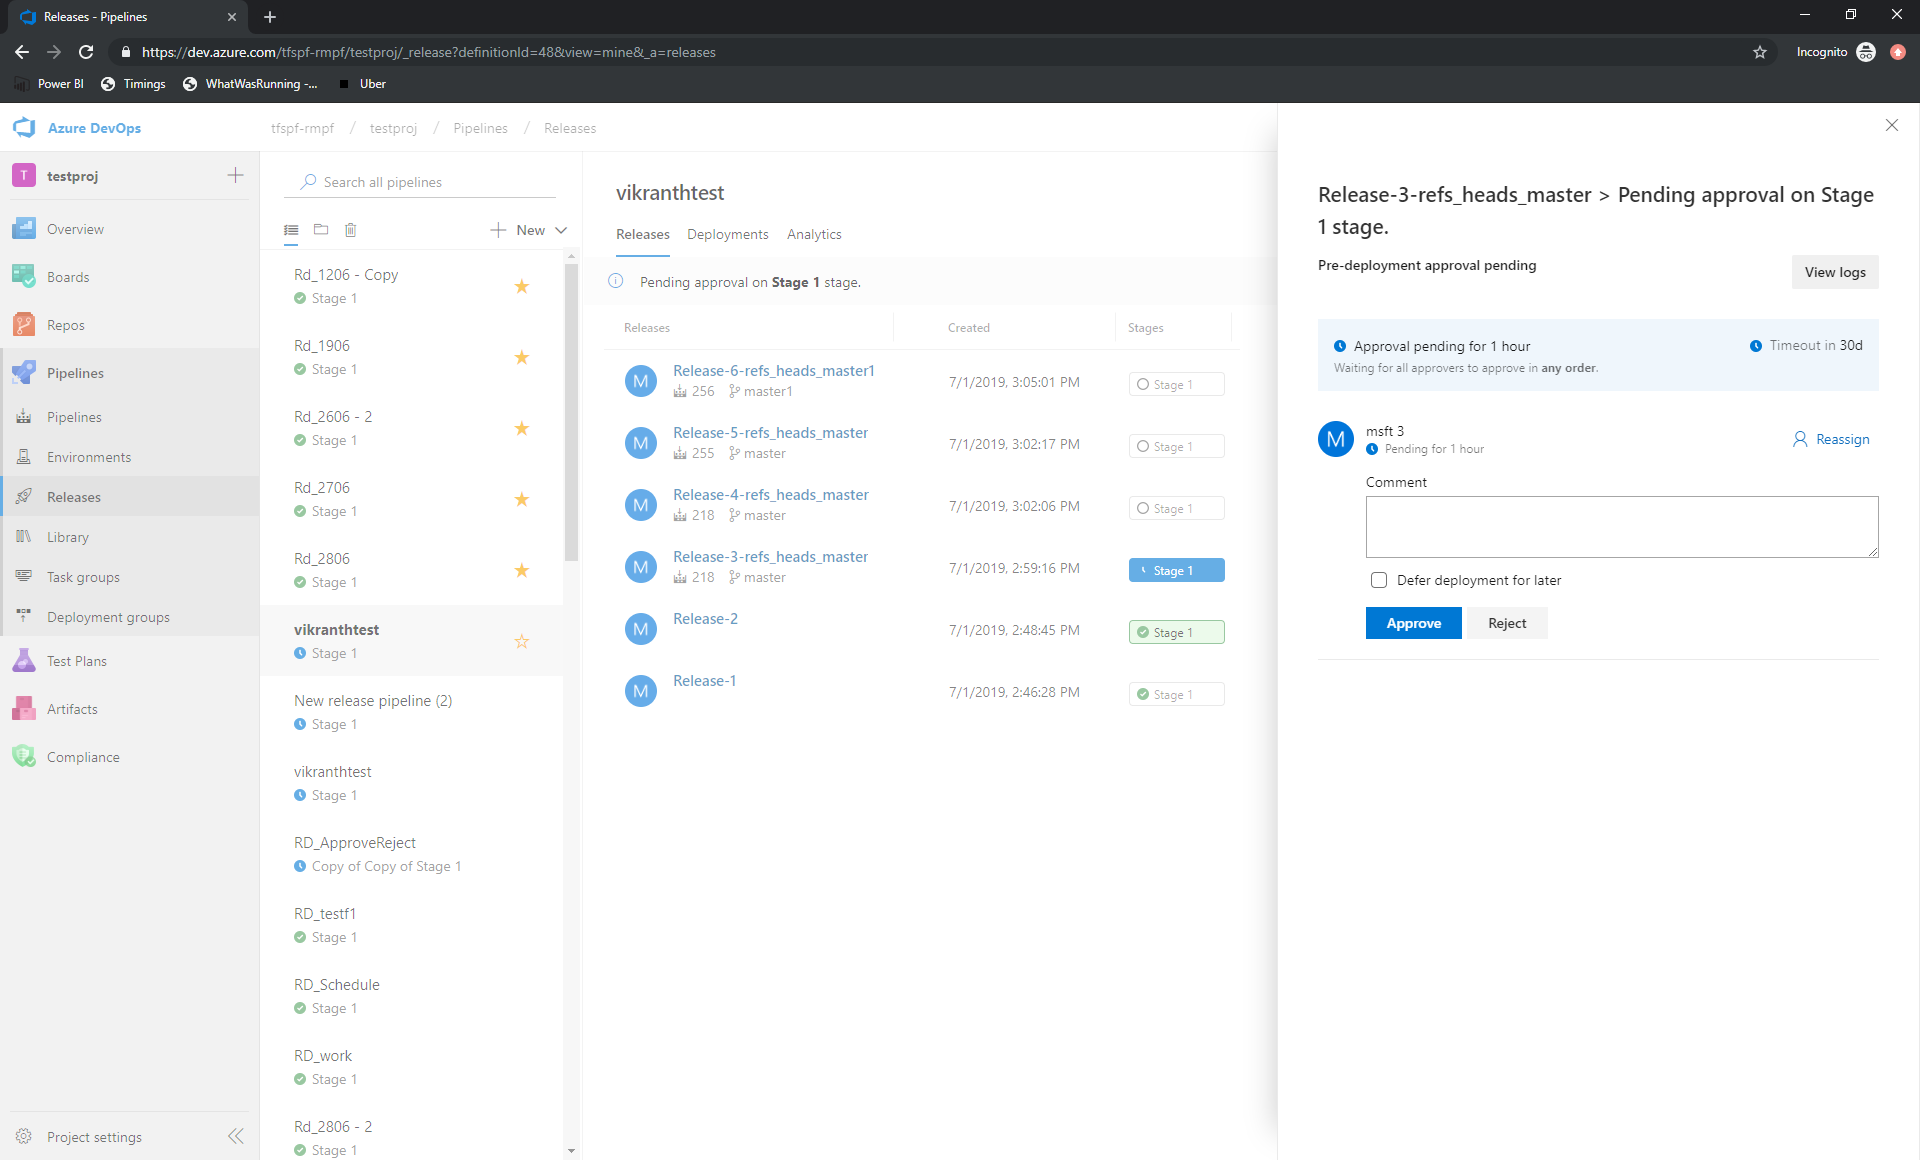The width and height of the screenshot is (1920, 1160).
Task: Click the Pipelines icon in sidebar
Action: click(x=23, y=373)
